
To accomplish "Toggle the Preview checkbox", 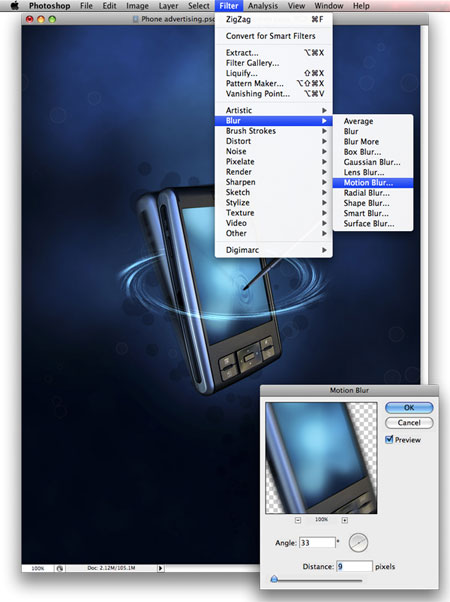I will [389, 440].
